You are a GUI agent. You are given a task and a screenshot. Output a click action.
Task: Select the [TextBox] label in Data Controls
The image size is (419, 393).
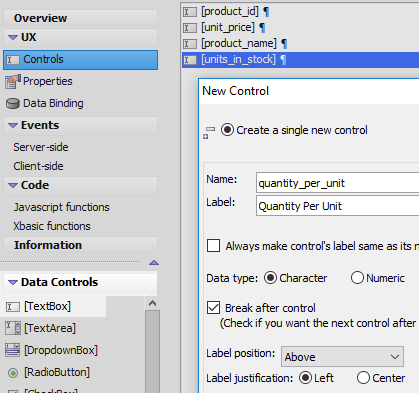coord(48,306)
